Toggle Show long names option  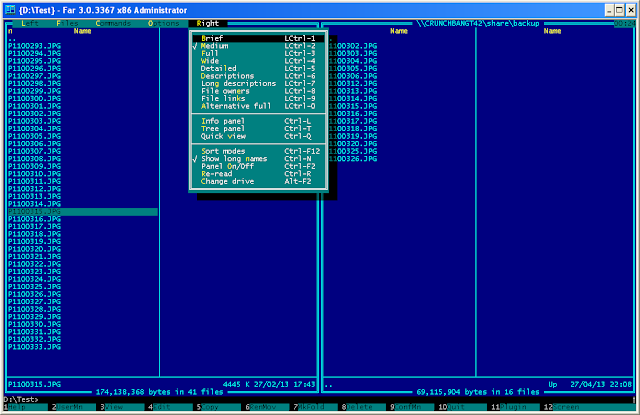258,159
